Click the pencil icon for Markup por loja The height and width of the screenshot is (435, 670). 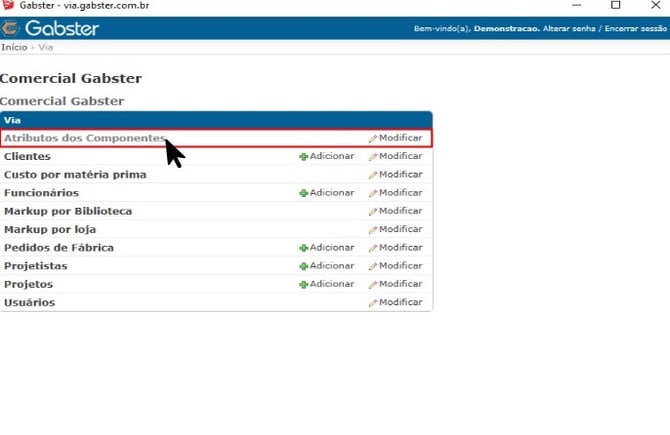pos(373,230)
